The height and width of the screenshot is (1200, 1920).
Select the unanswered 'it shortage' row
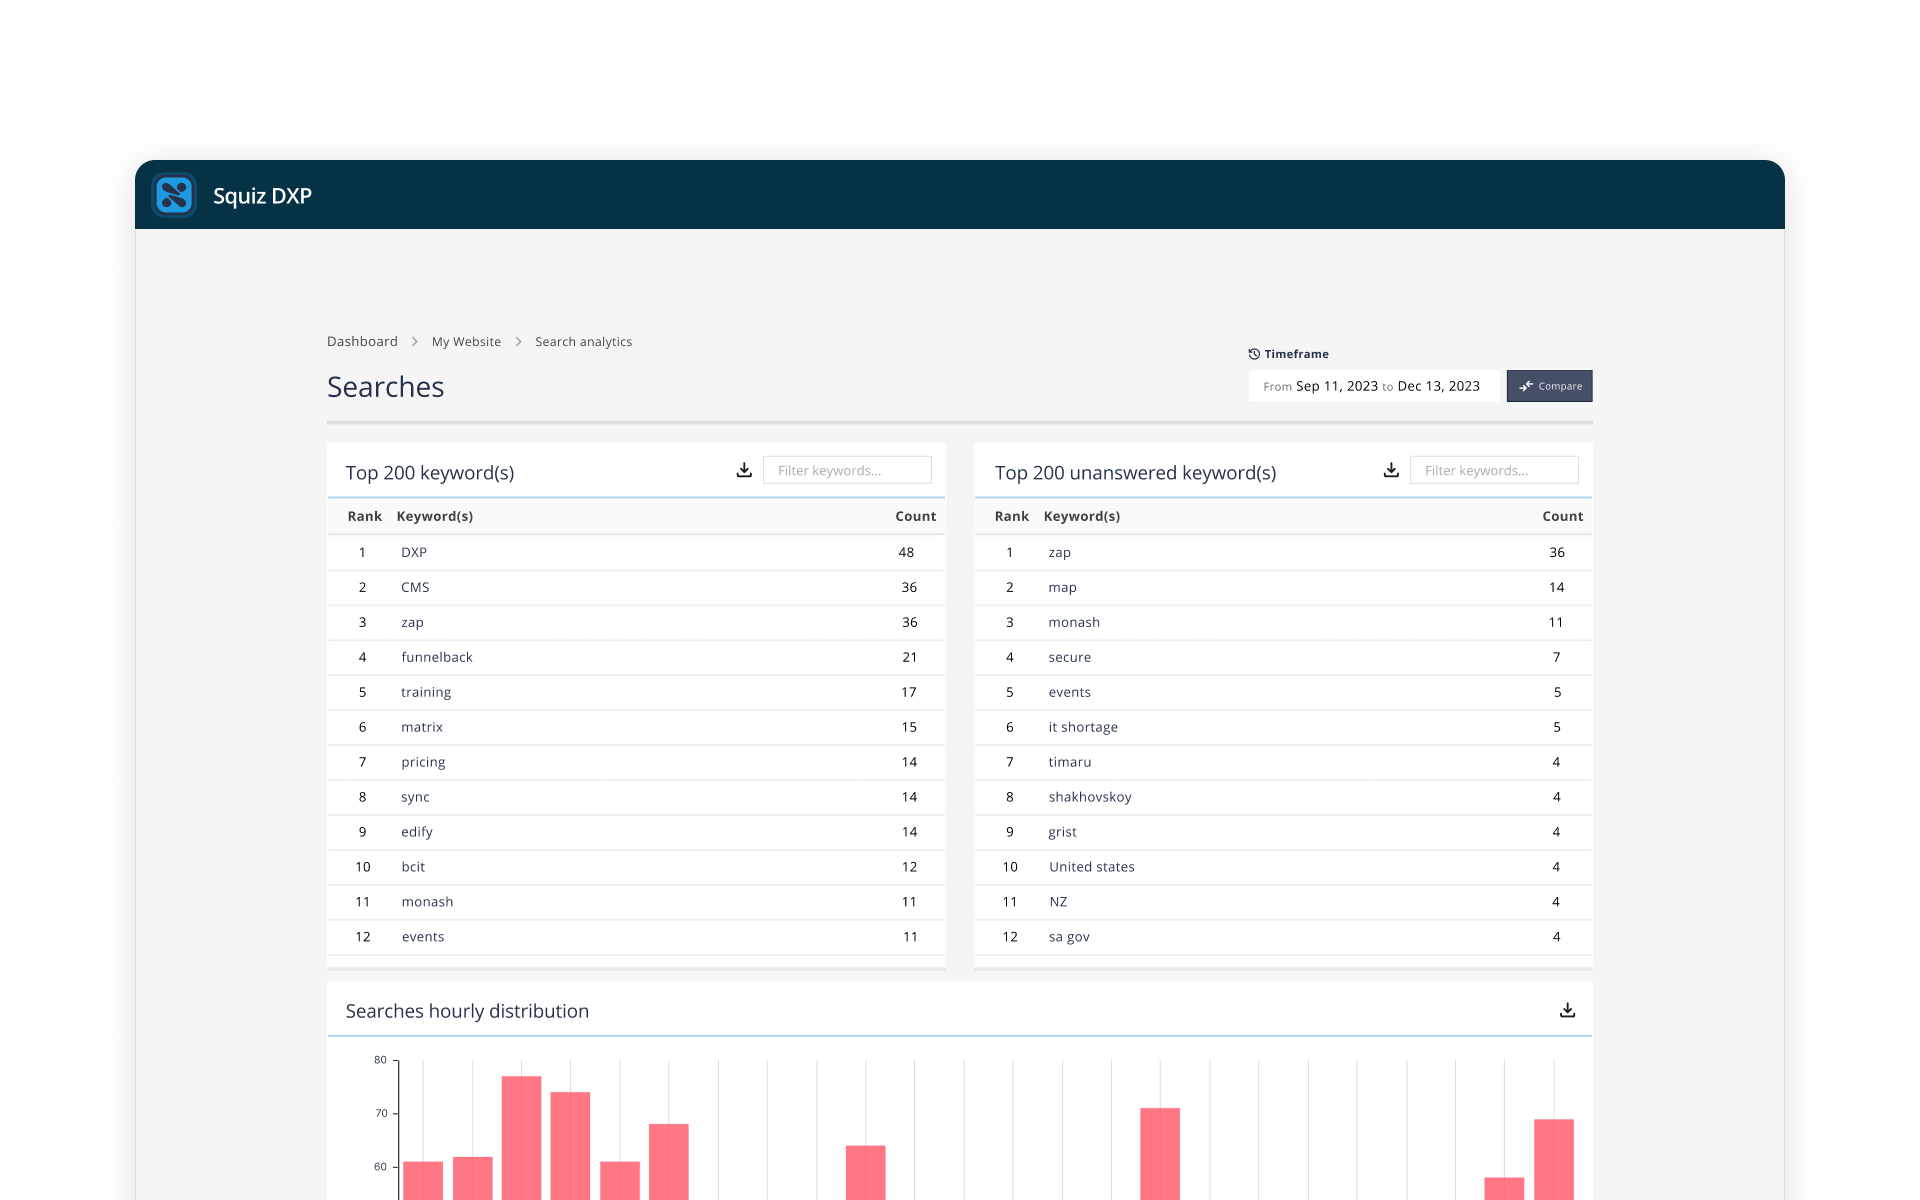[x=1283, y=727]
